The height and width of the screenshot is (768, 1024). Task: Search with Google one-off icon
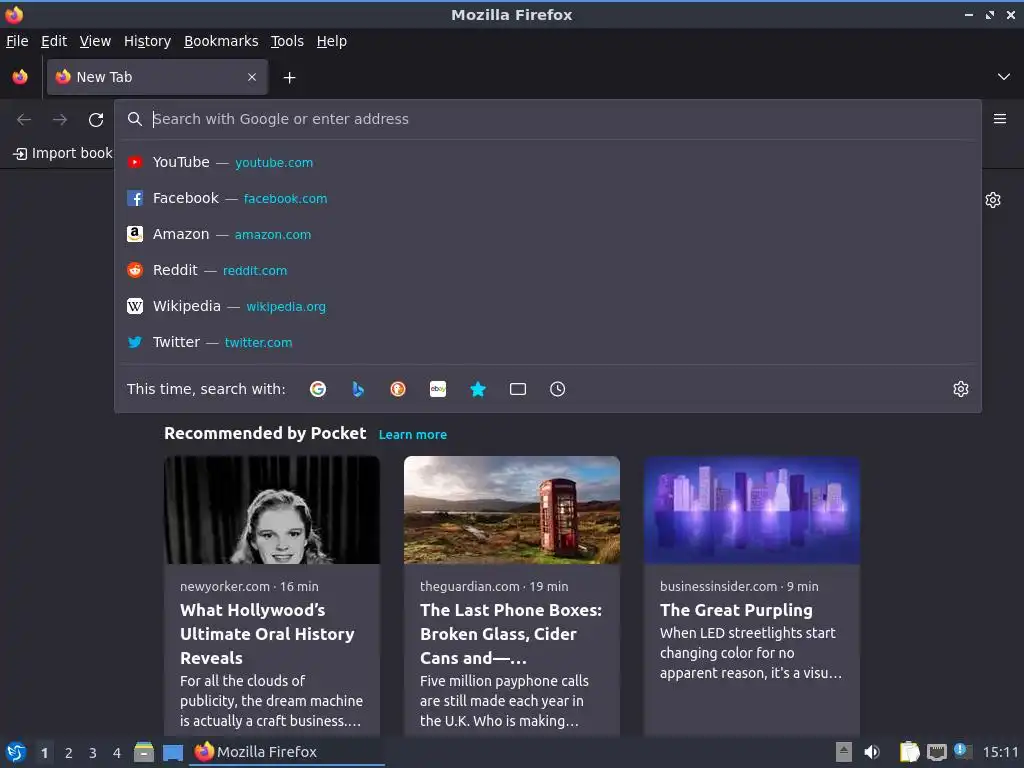pyautogui.click(x=318, y=389)
